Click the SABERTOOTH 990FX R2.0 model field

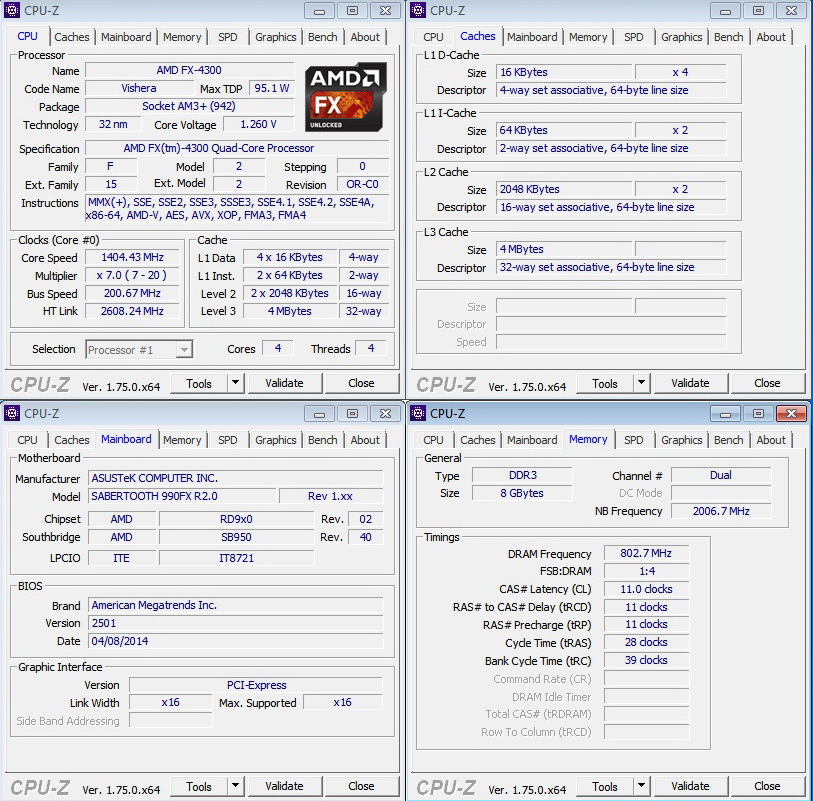coord(181,496)
